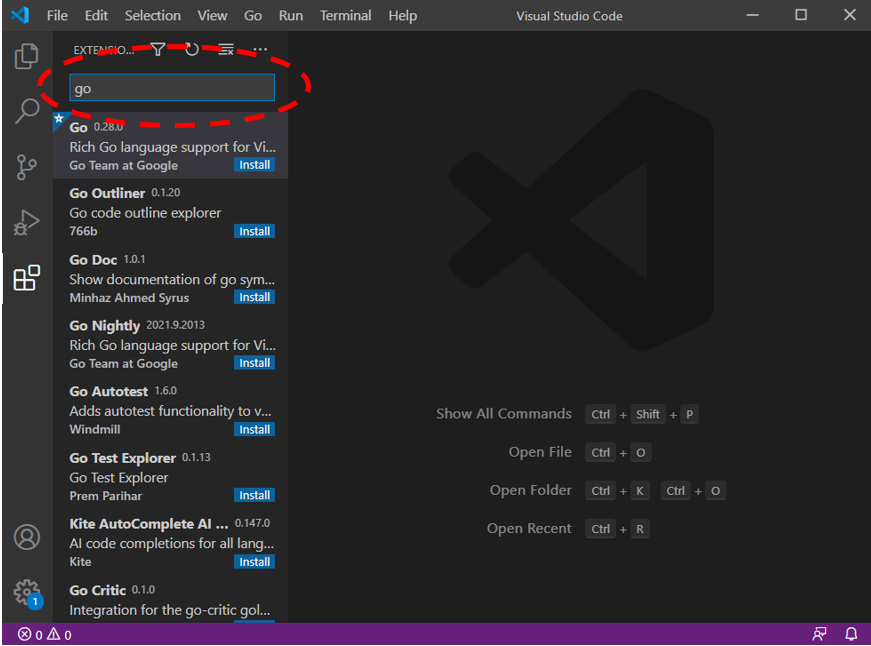Open the Explorer sidebar icon
Screen dimensions: 871x646
[26, 56]
